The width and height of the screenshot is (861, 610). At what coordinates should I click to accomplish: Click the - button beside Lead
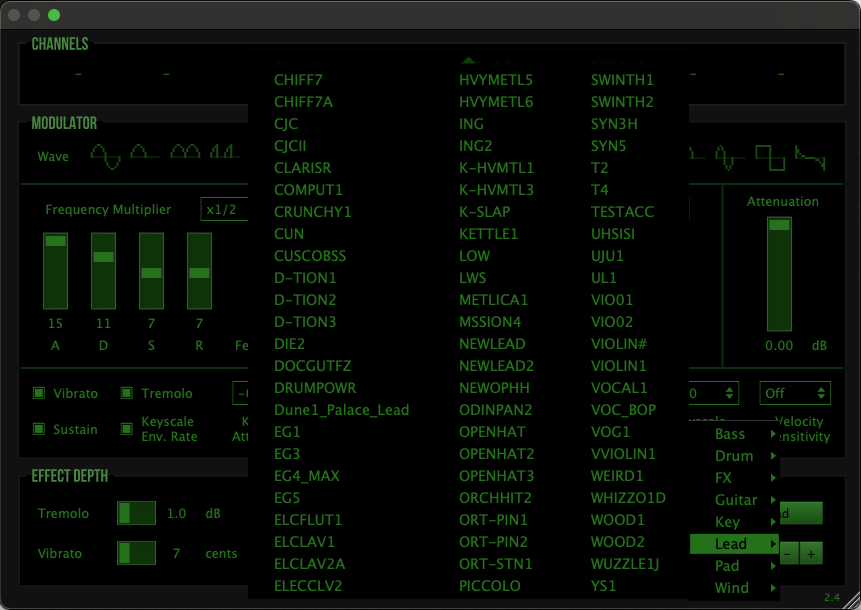coord(787,552)
